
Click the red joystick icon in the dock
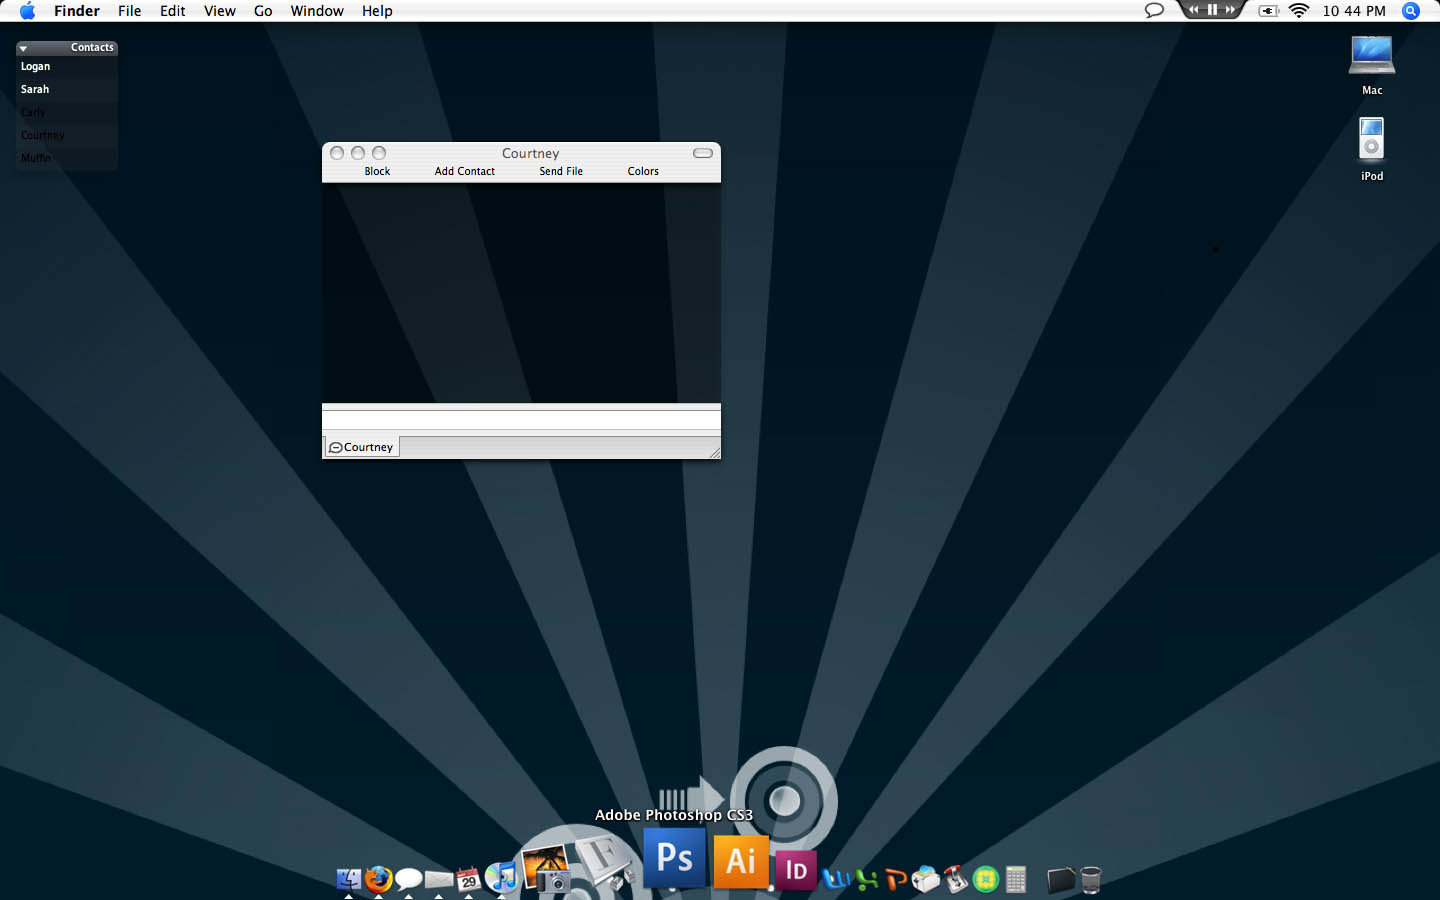point(956,879)
